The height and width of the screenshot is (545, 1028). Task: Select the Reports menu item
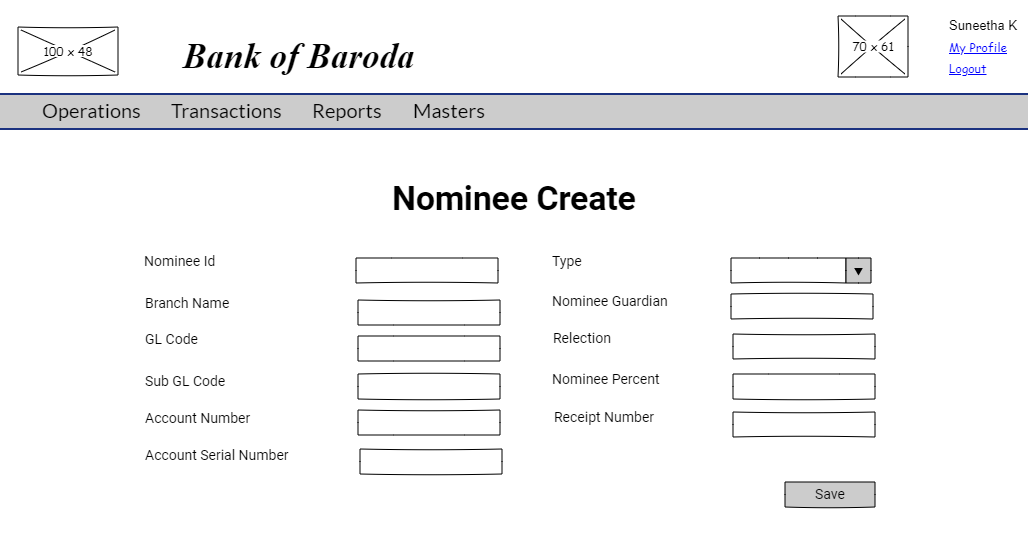[346, 111]
